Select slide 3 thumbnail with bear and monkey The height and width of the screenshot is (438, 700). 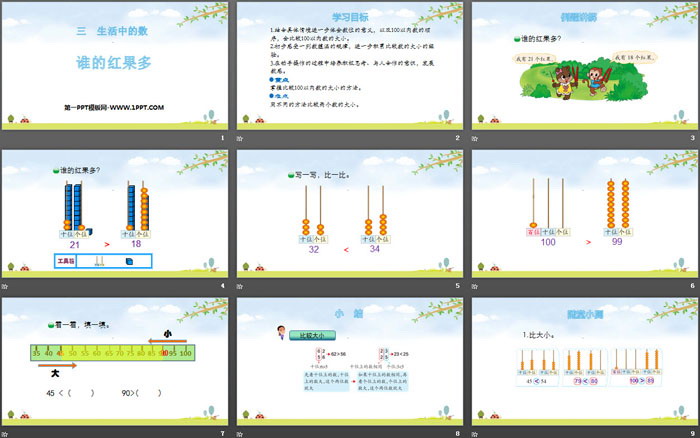pyautogui.click(x=585, y=66)
